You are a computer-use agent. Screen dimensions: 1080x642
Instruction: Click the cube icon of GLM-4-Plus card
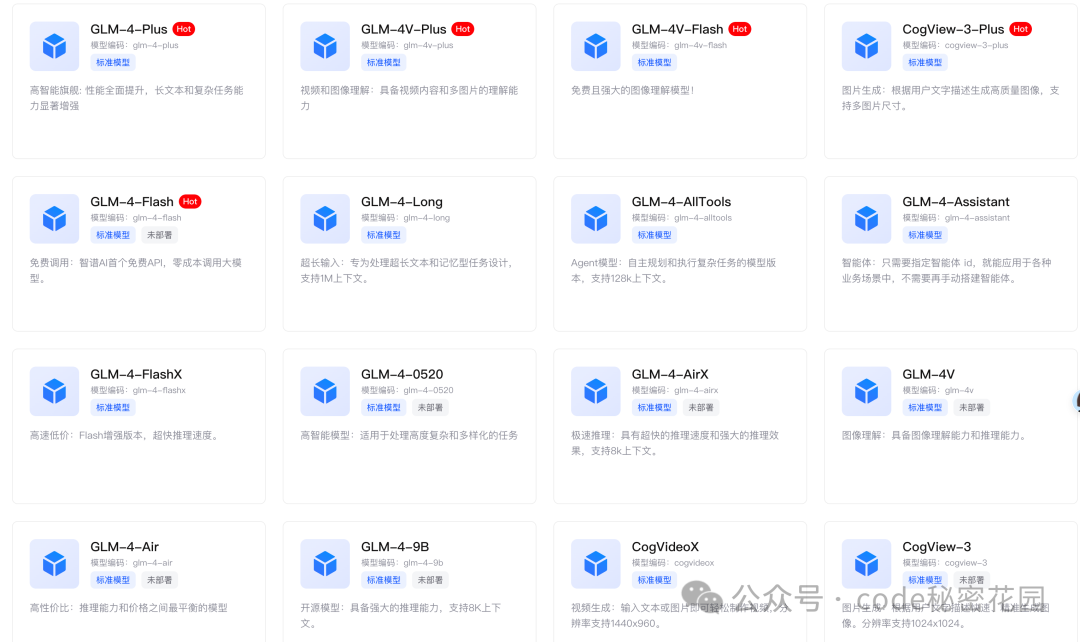(54, 46)
